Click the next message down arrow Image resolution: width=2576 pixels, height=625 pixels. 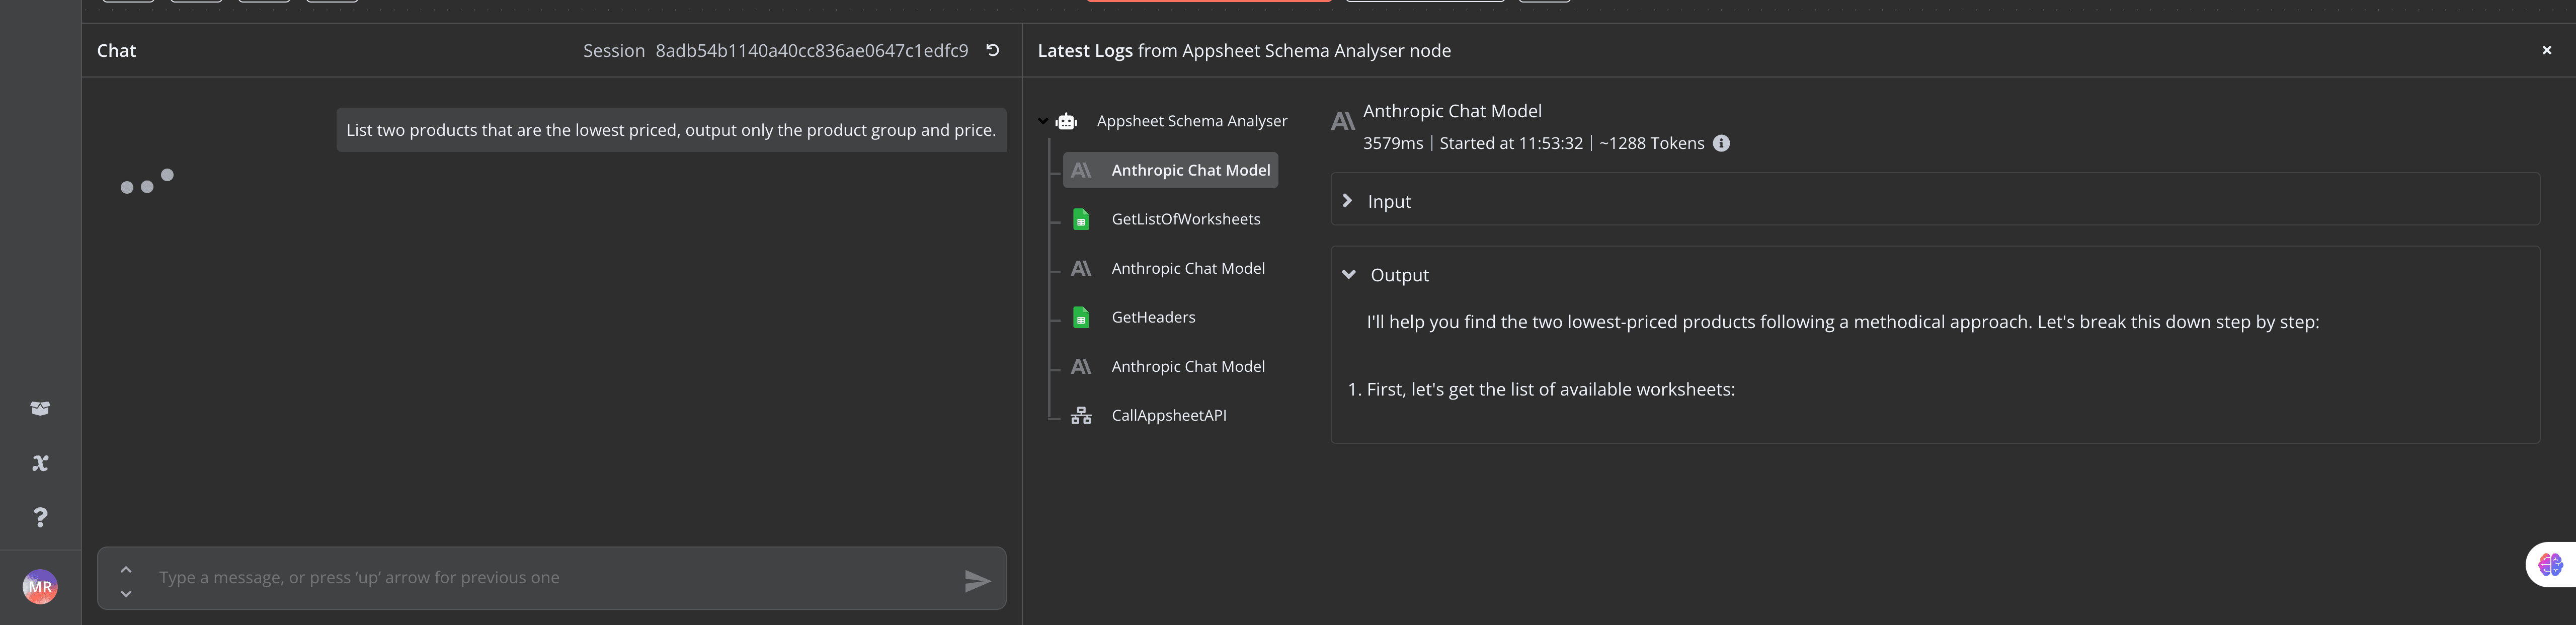[126, 593]
